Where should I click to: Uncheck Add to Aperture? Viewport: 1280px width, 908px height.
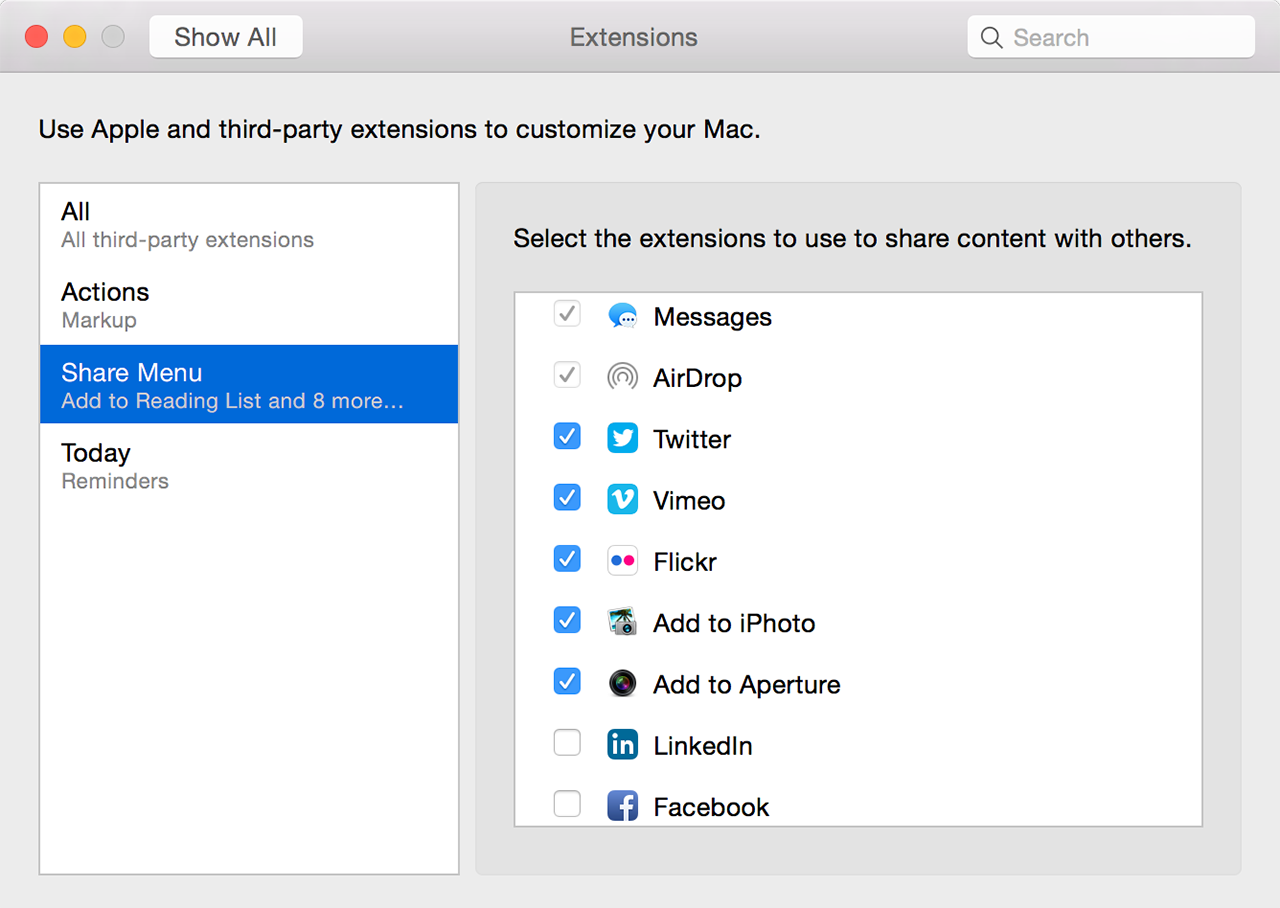(x=567, y=681)
